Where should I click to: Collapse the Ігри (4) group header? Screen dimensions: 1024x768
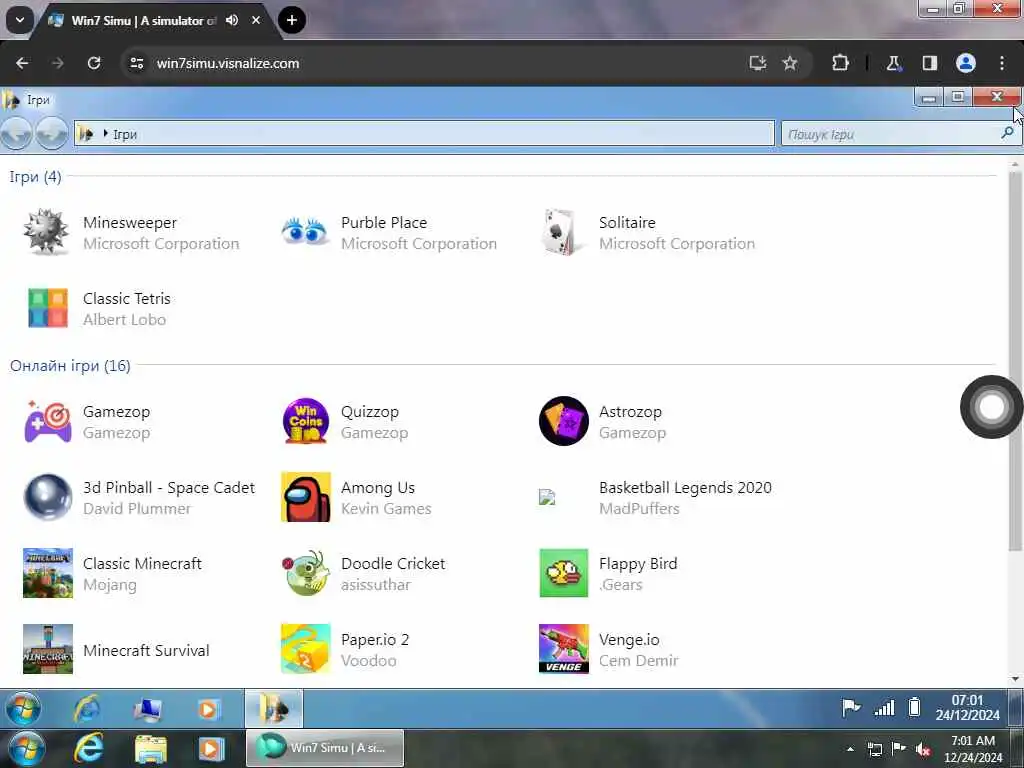pyautogui.click(x=35, y=177)
